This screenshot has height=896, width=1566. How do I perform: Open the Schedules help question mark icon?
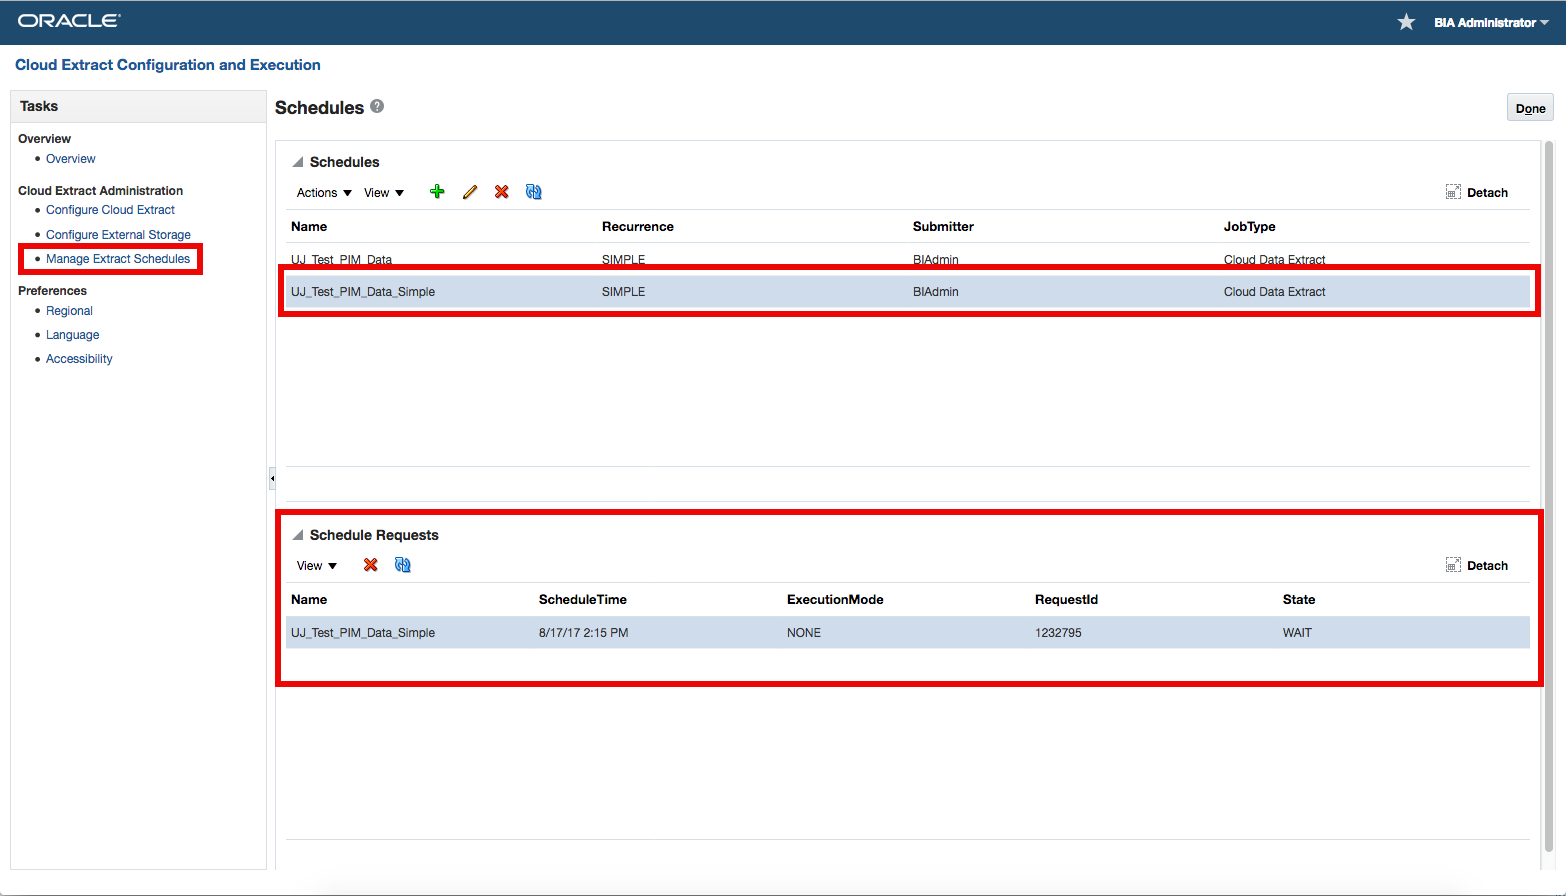click(x=377, y=106)
